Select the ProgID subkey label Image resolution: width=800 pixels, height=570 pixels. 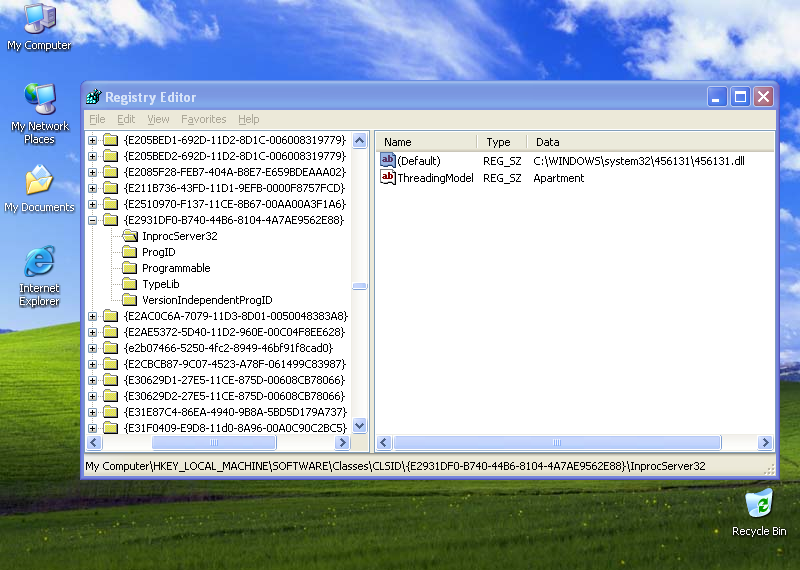click(x=159, y=252)
